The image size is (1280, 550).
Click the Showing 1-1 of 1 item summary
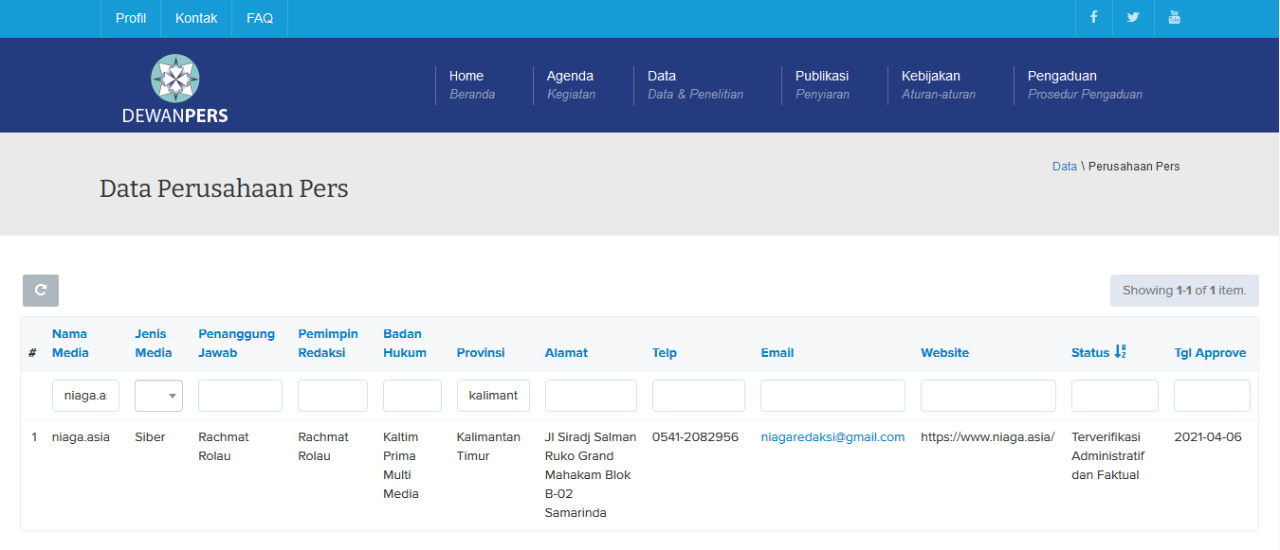1184,290
